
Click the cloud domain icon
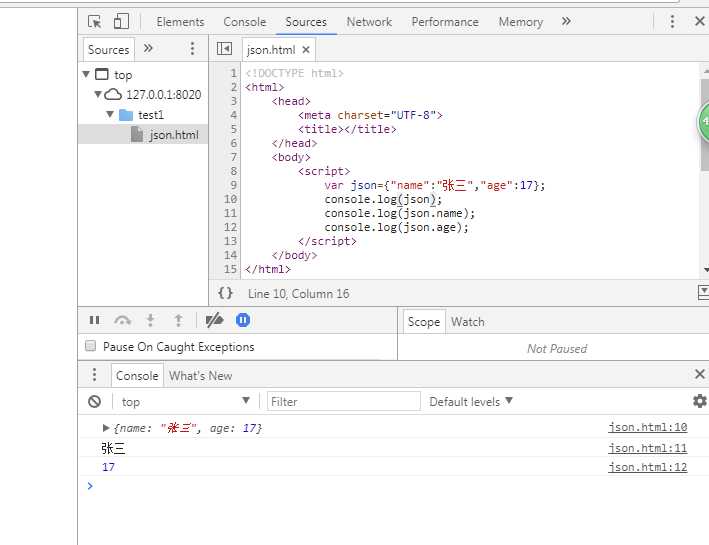coord(113,94)
